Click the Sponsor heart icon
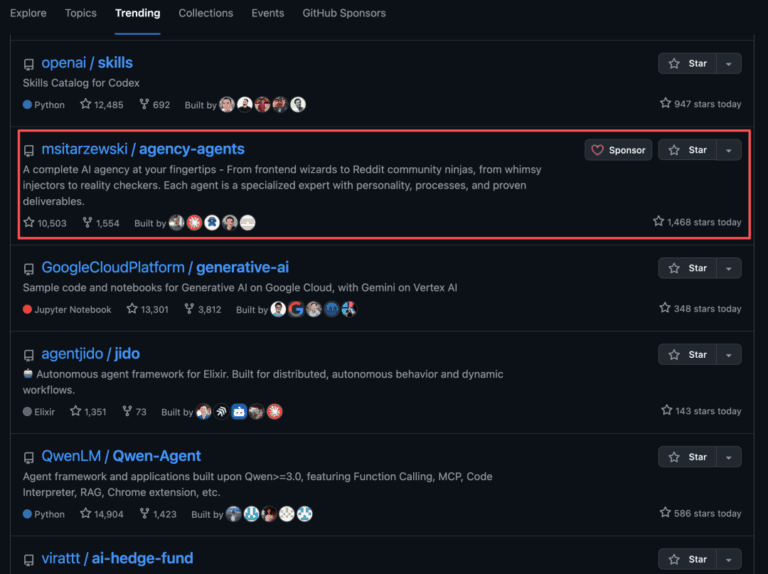 click(x=597, y=150)
